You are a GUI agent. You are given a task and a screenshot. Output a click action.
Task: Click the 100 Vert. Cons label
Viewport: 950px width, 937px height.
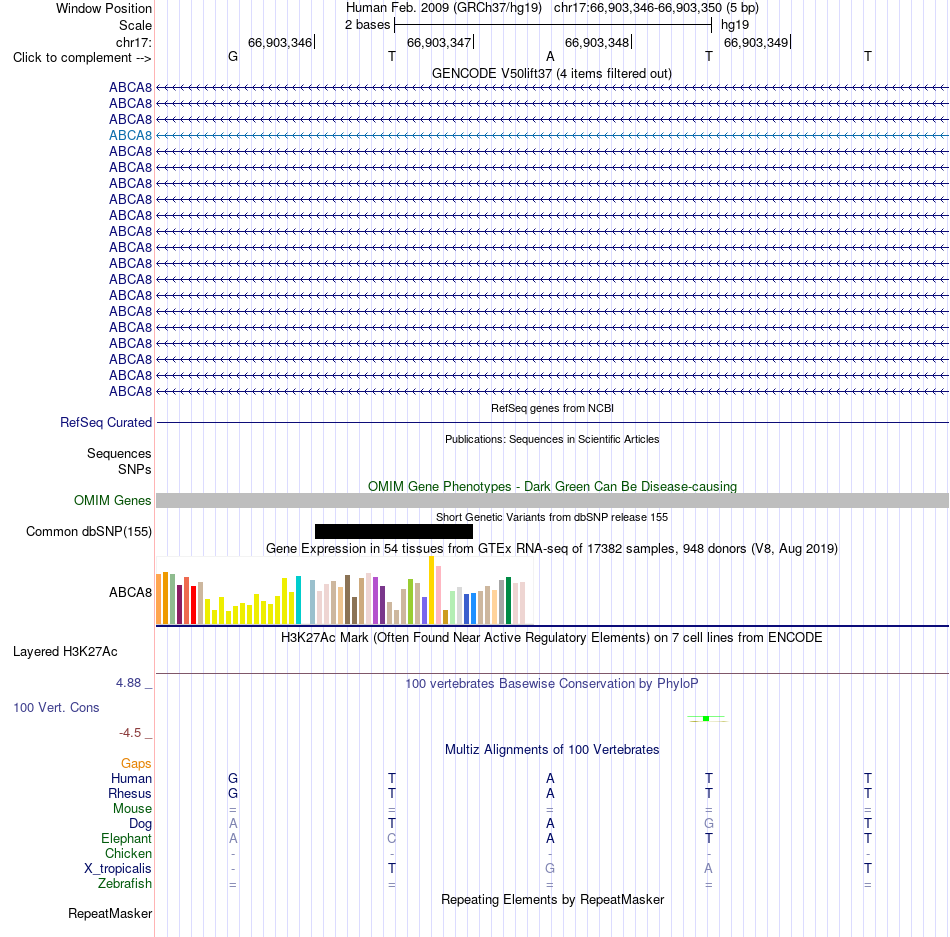coord(56,707)
